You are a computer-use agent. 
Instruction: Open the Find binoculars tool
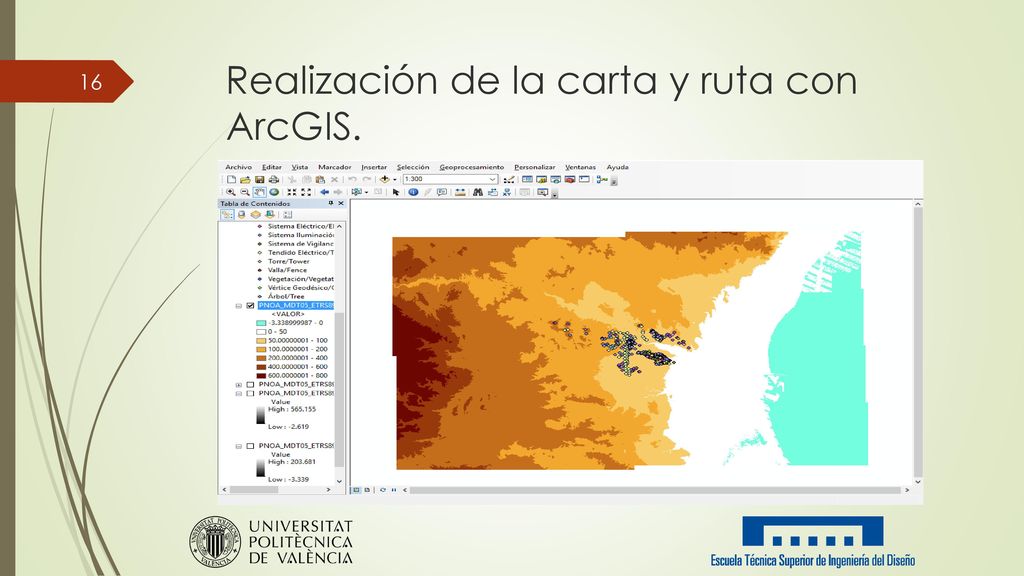click(x=477, y=192)
